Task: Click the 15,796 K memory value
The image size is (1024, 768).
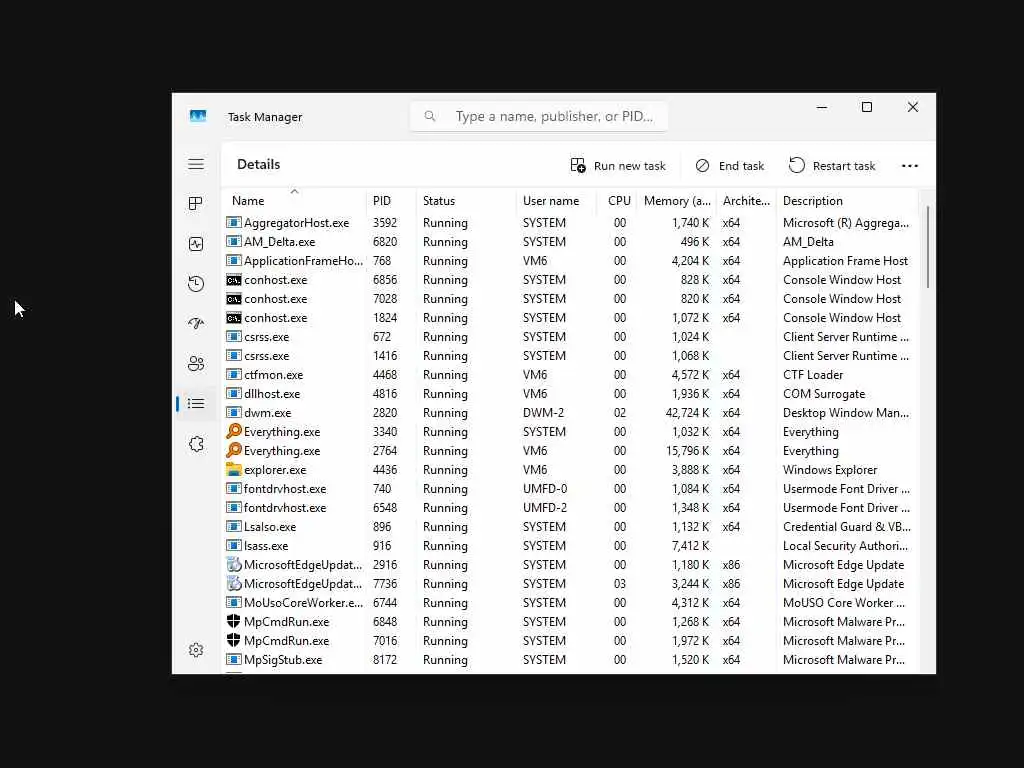Action: [687, 451]
